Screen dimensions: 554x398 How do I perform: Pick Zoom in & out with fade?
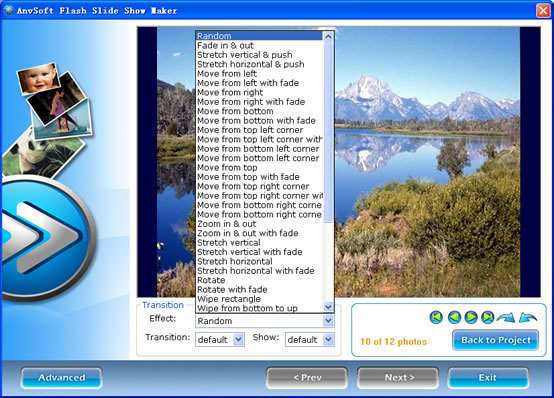click(x=259, y=233)
